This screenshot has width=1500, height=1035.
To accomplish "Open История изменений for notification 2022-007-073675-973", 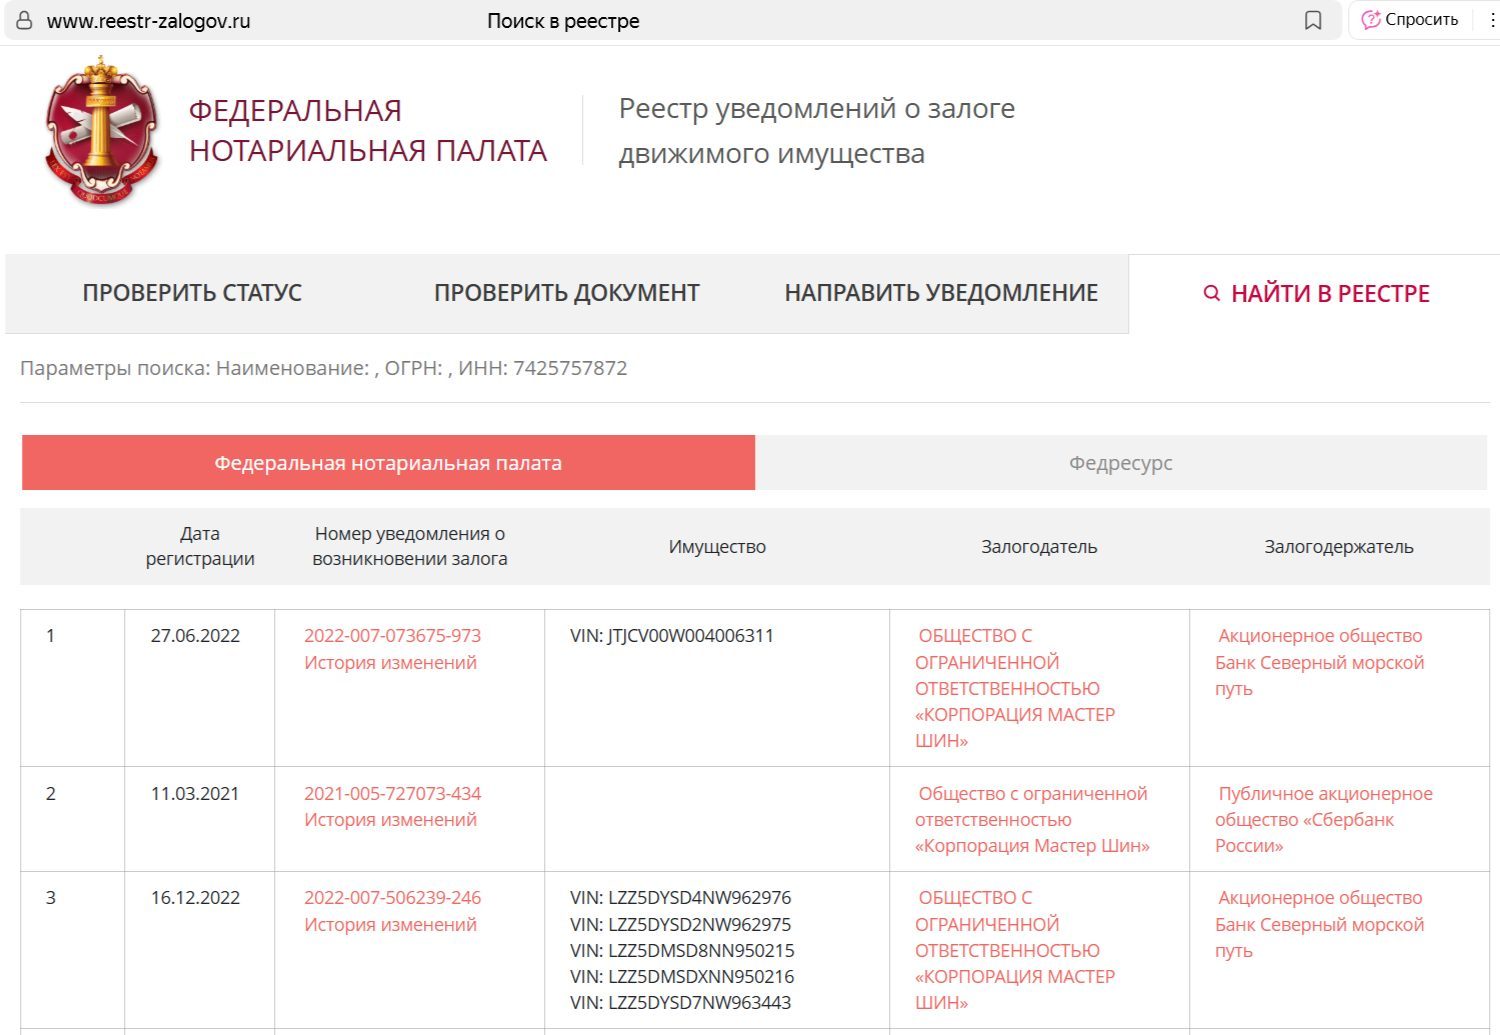I will (x=390, y=663).
